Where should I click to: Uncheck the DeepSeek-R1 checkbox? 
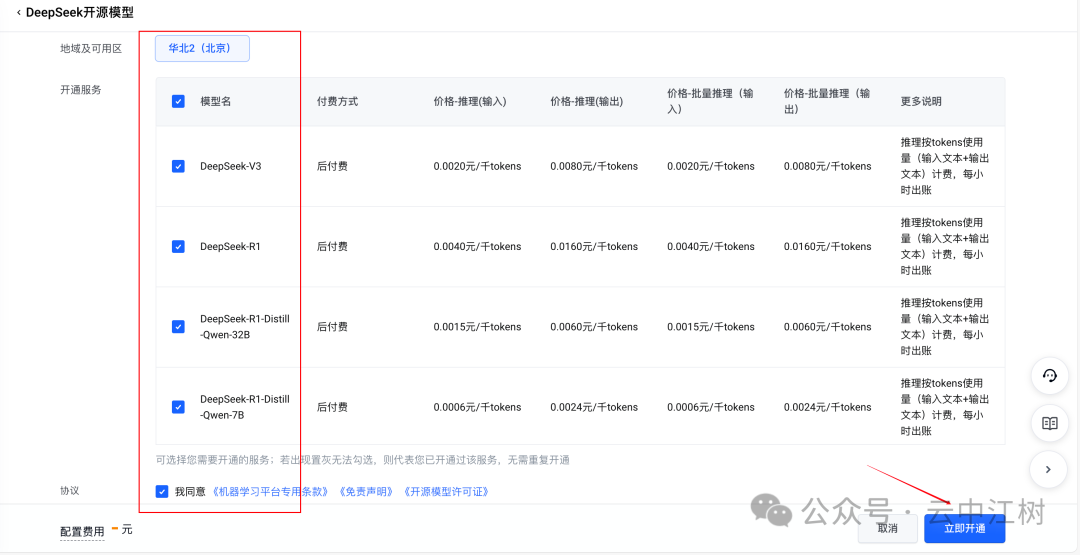click(178, 247)
